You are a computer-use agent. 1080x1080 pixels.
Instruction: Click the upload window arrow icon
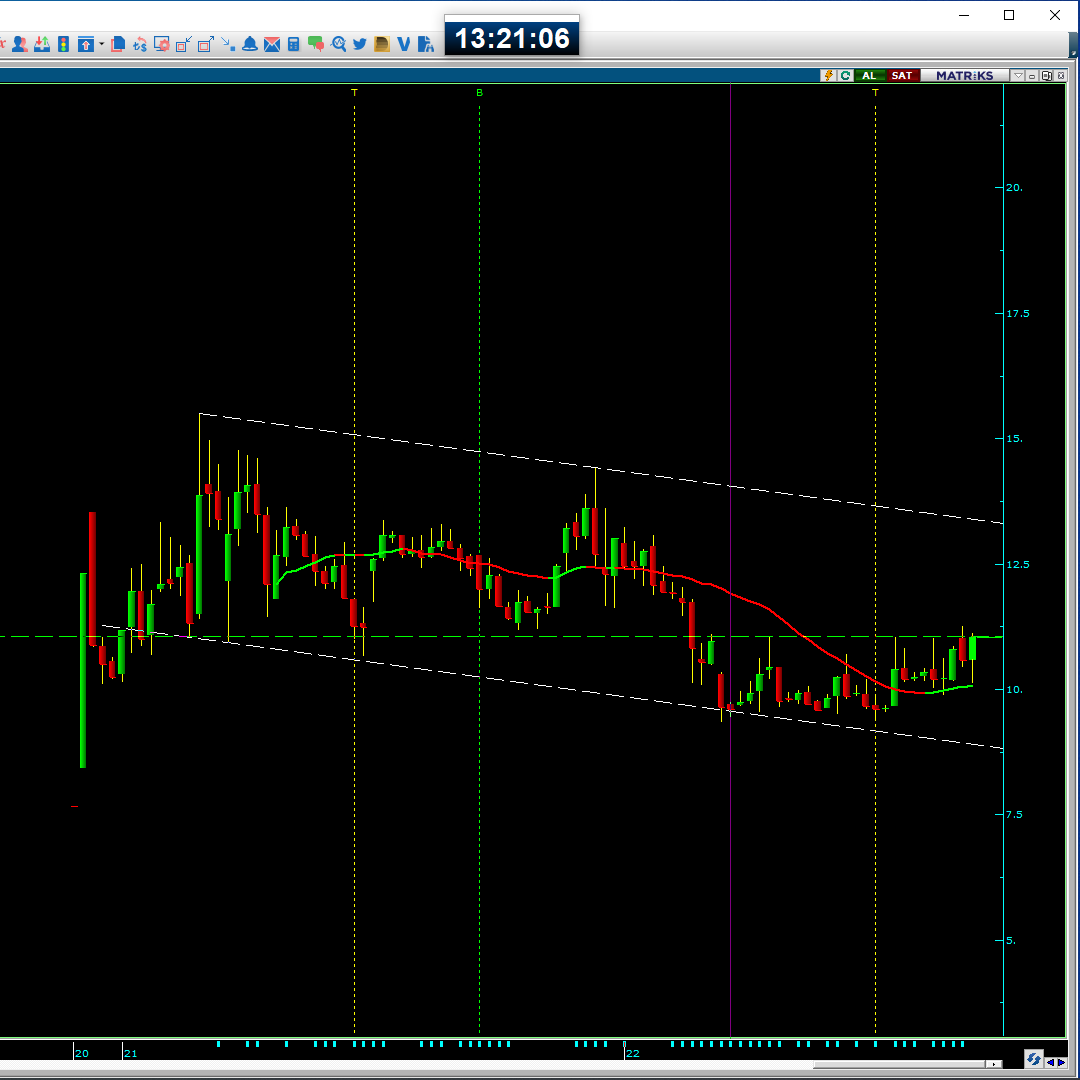[85, 45]
